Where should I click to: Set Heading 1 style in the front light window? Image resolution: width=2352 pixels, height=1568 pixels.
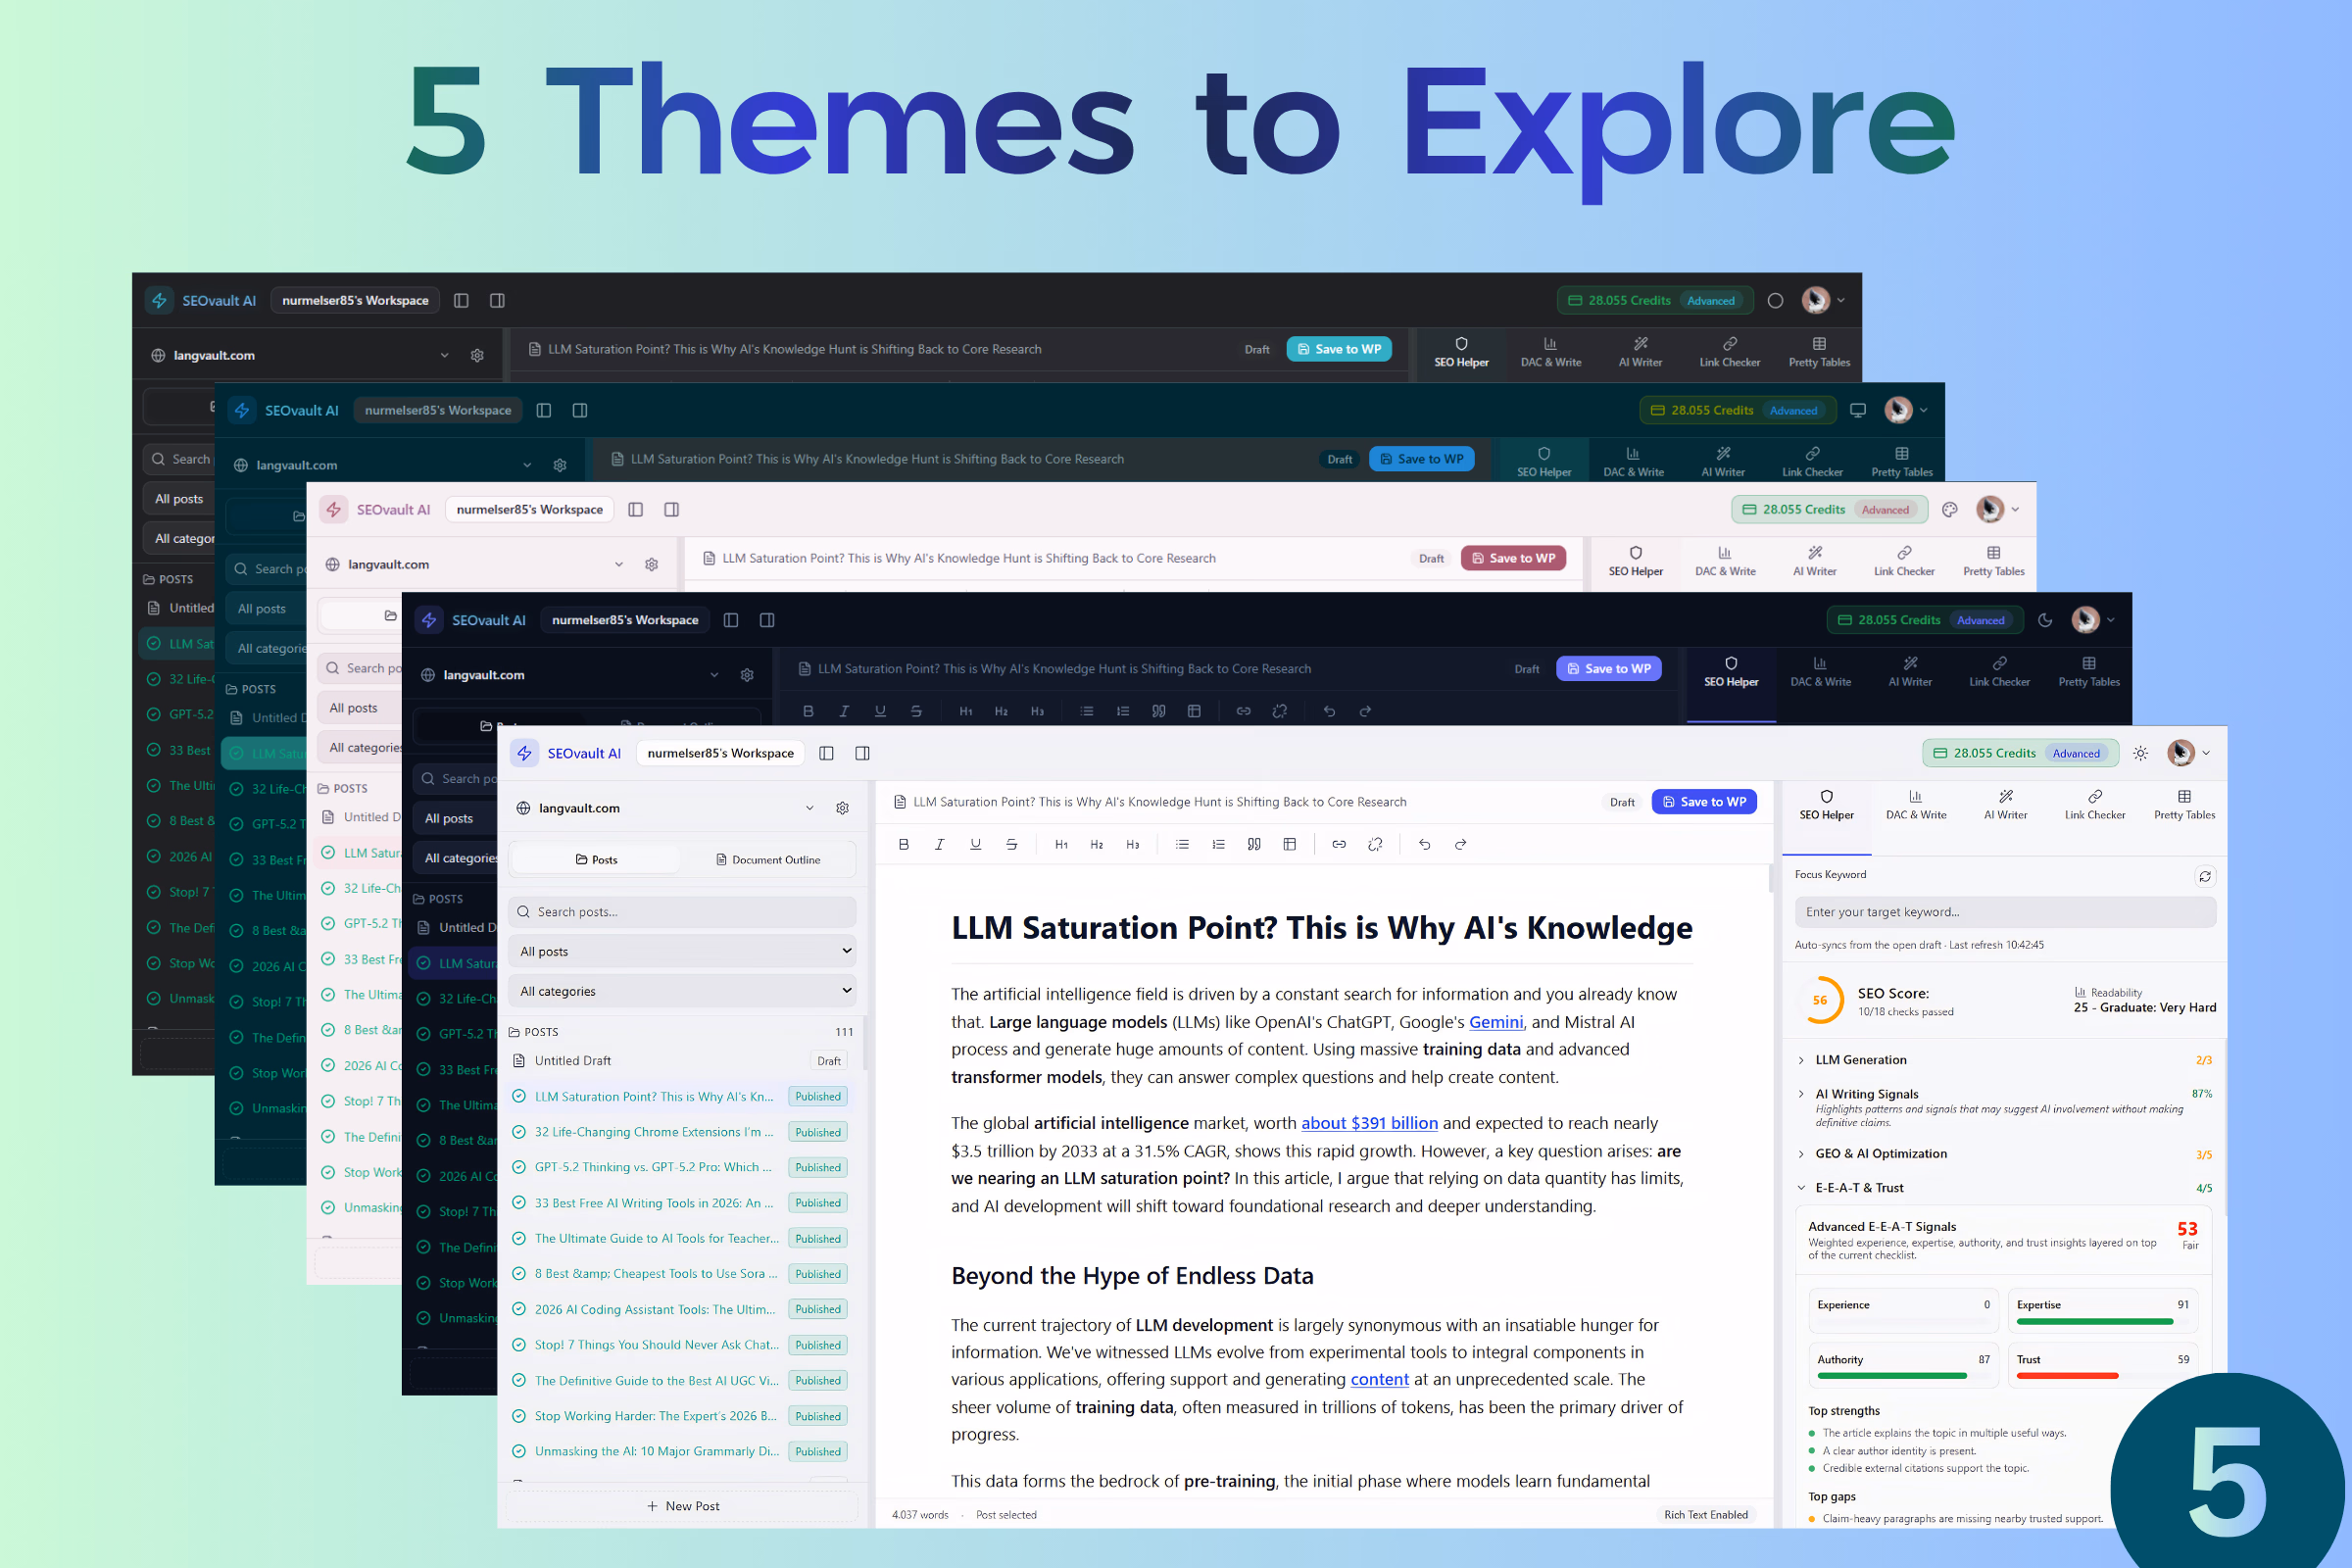[x=1061, y=844]
